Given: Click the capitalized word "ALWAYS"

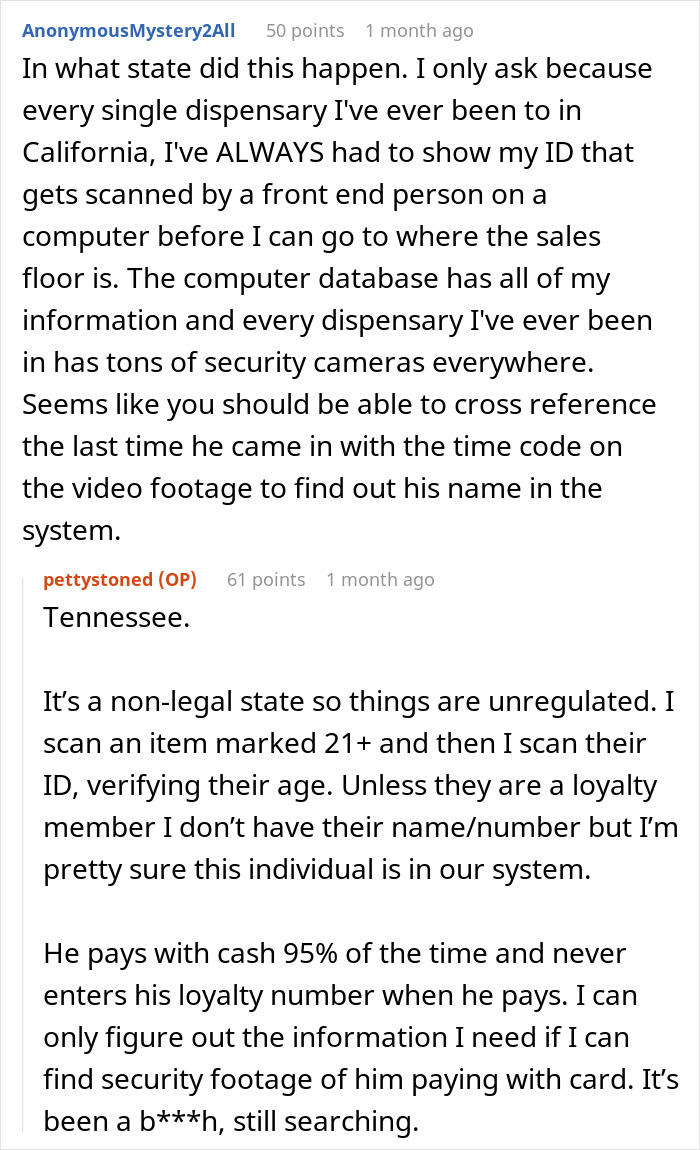Looking at the screenshot, I should (269, 153).
